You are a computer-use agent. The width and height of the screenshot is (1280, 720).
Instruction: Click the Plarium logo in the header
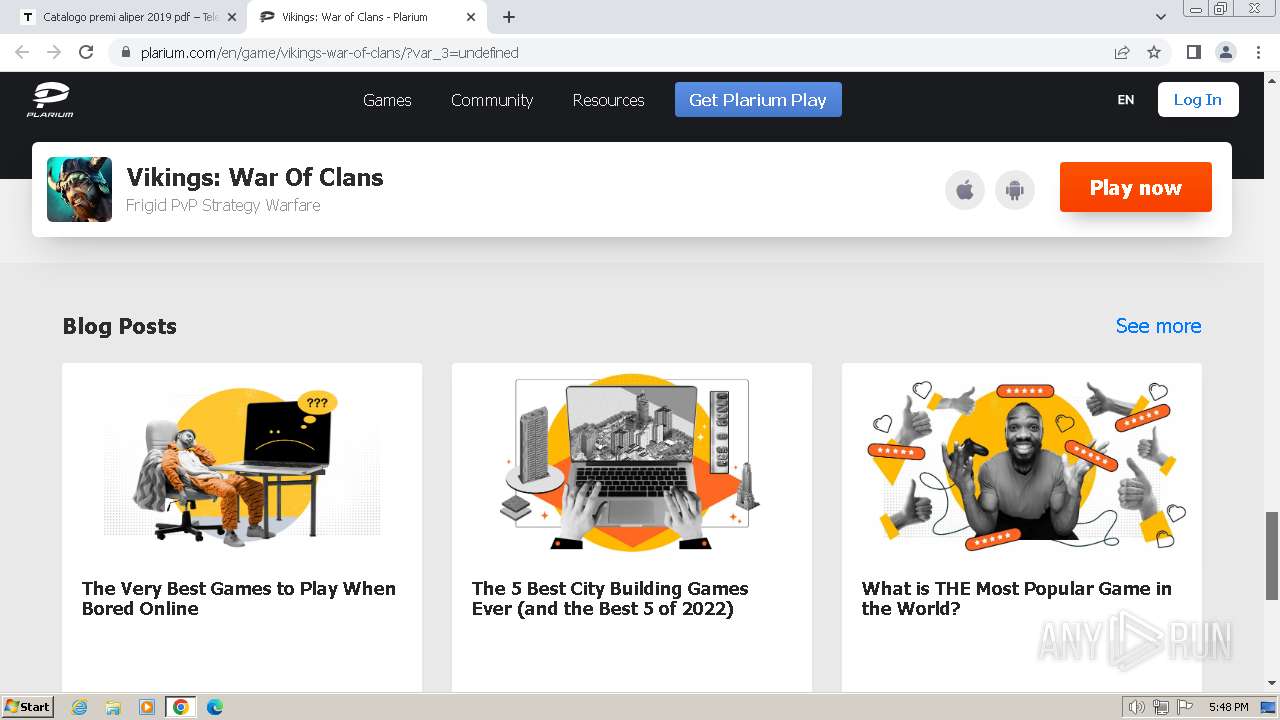point(50,100)
